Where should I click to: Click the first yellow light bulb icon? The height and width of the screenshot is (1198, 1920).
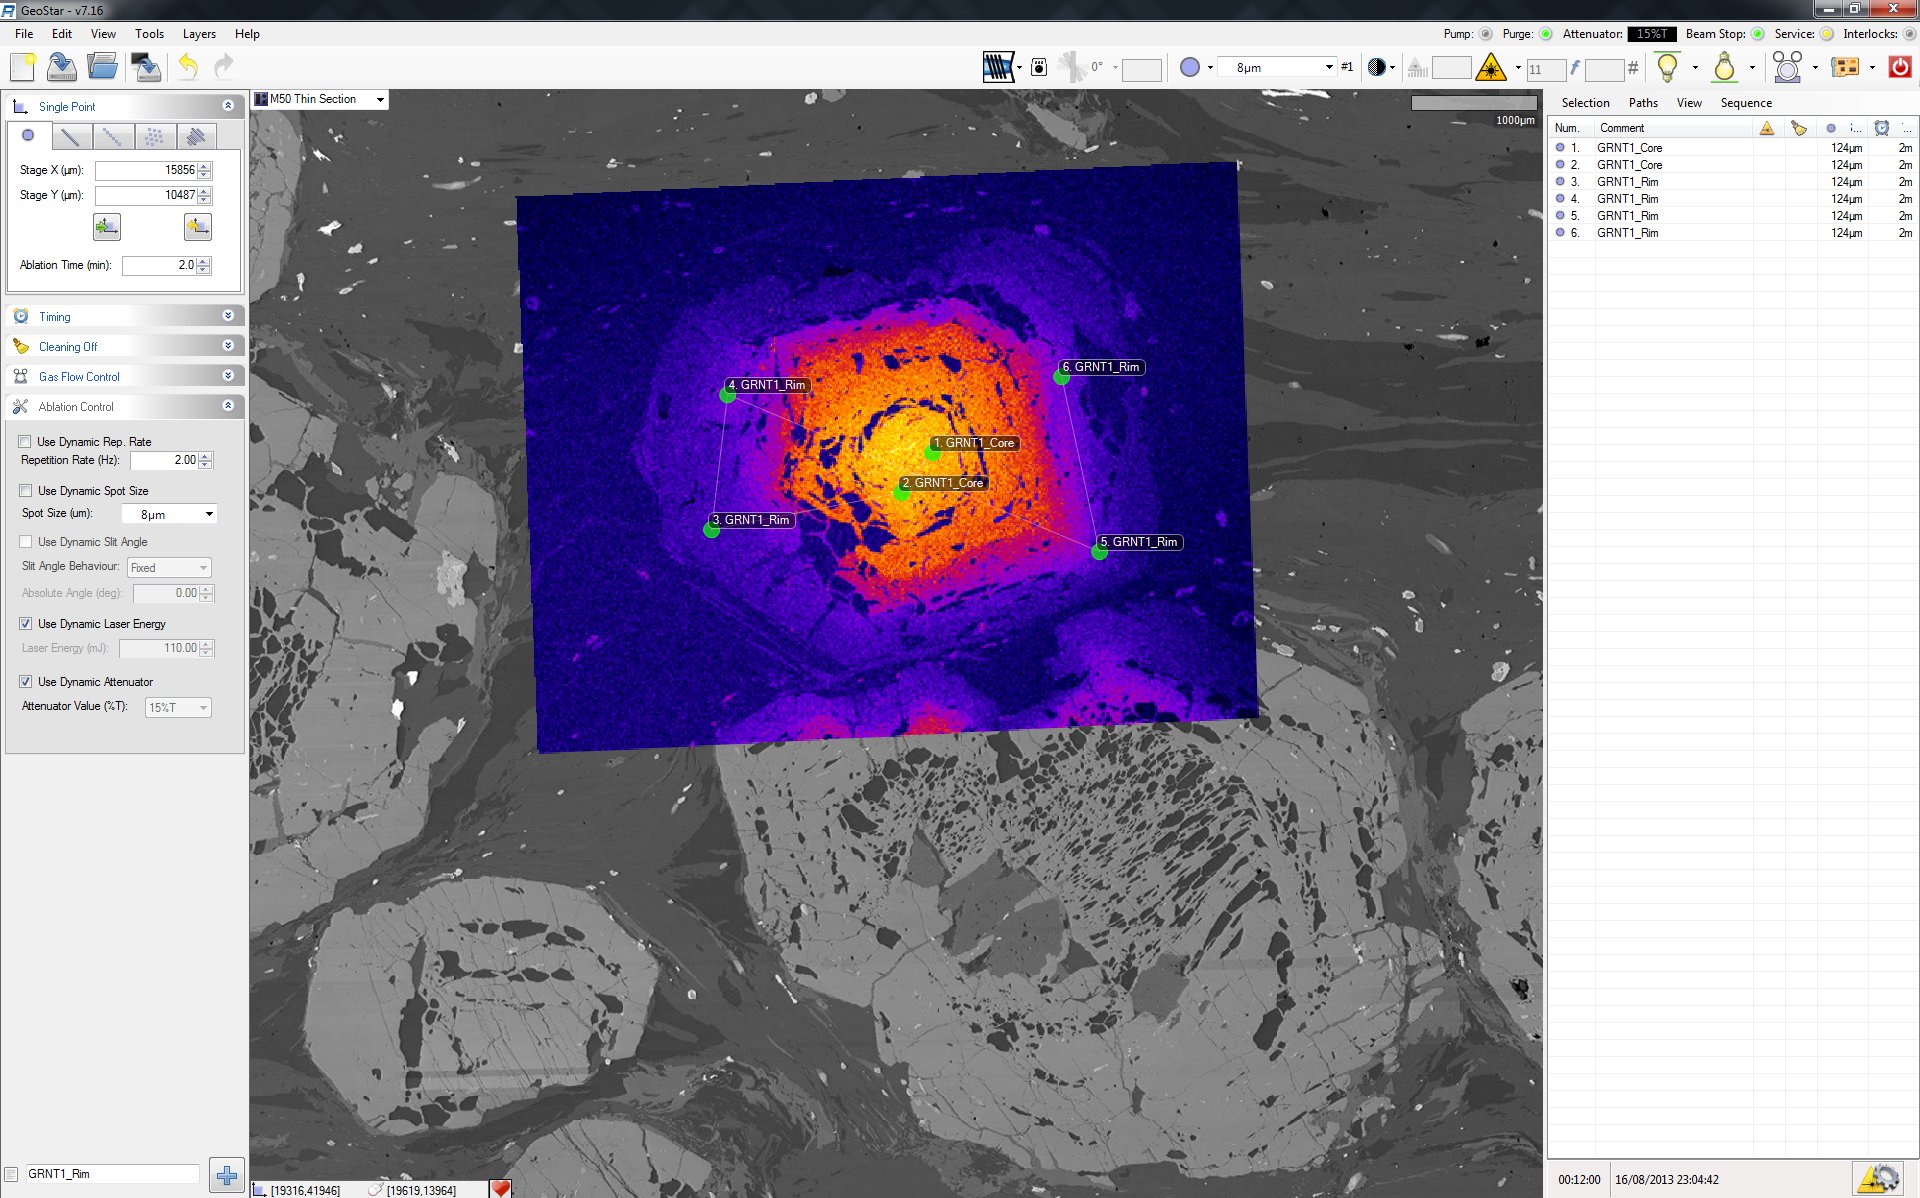(1667, 67)
